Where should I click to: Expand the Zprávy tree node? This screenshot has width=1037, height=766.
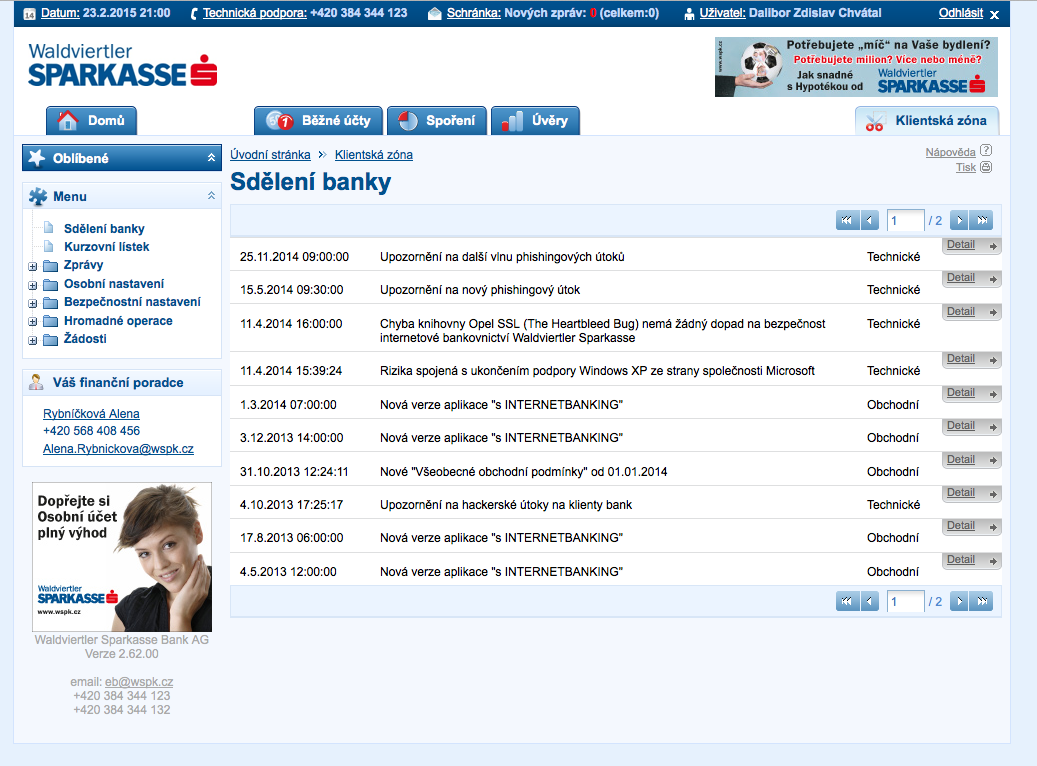point(32,267)
